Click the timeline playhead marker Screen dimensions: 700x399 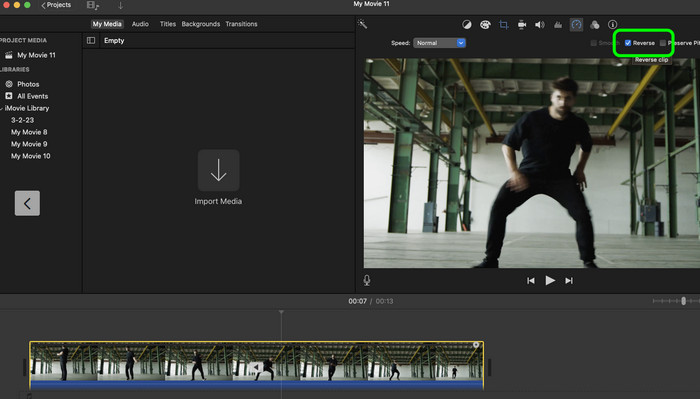point(281,312)
